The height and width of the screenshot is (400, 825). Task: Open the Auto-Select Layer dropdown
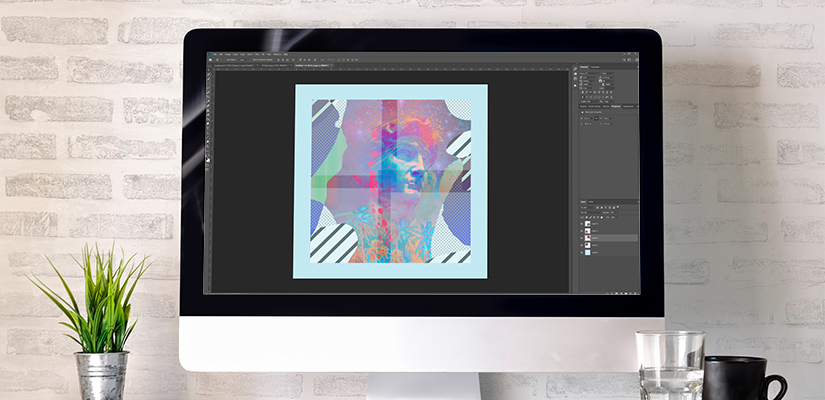(x=244, y=60)
